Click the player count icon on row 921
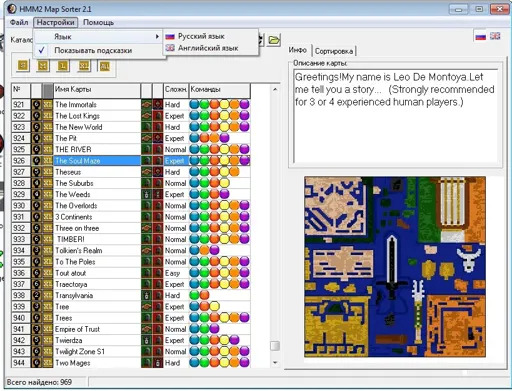Screen dimensions: 512x391 tap(36, 105)
